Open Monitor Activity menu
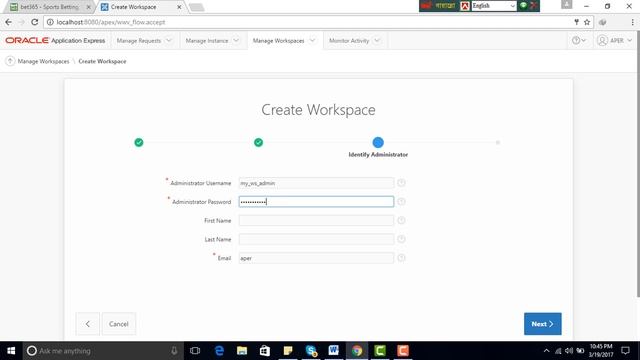The width and height of the screenshot is (640, 360). 349,41
